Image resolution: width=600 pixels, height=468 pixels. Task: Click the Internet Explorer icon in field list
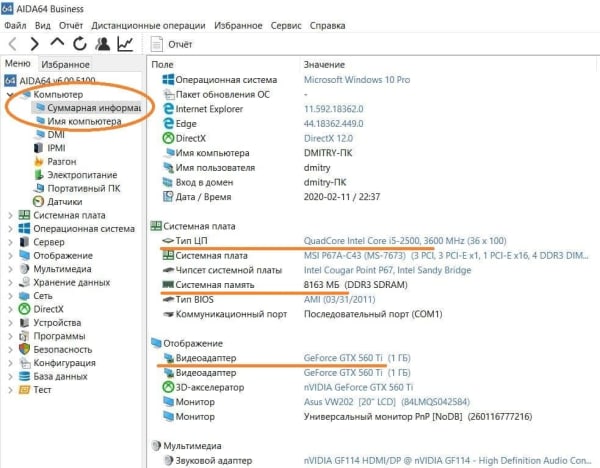pos(168,109)
